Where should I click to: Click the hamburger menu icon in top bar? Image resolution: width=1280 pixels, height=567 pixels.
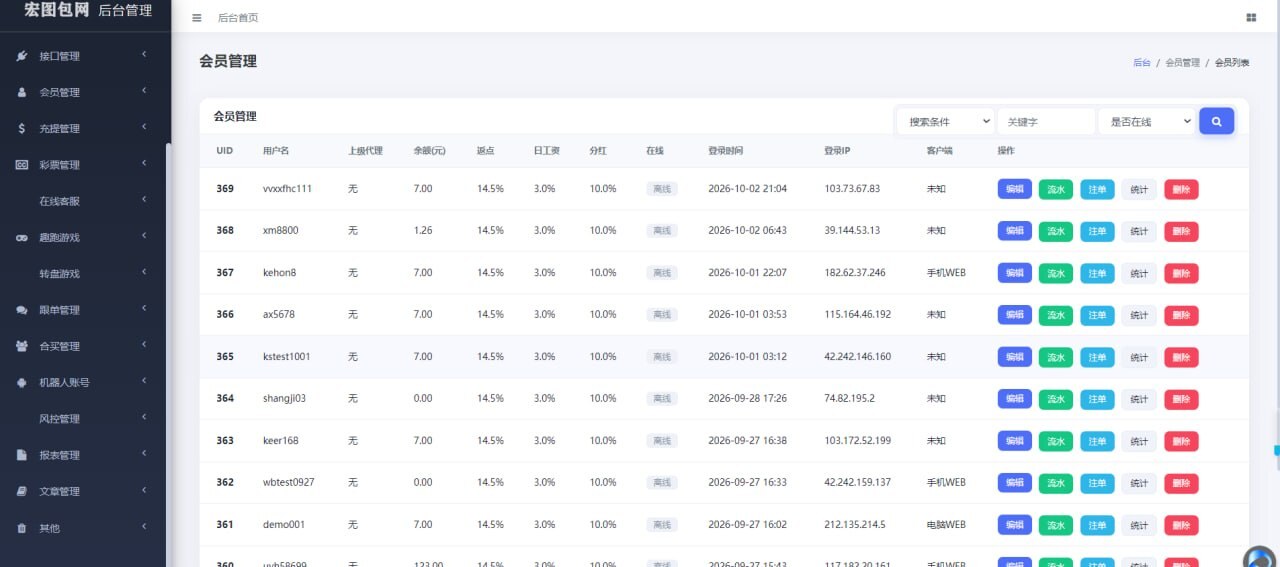pyautogui.click(x=196, y=18)
